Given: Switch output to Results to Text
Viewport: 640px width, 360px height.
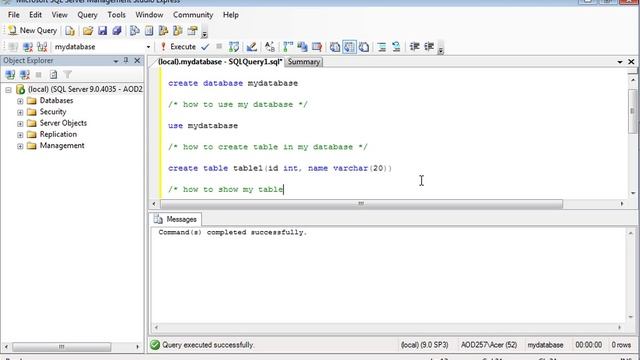Looking at the screenshot, I should 335,47.
